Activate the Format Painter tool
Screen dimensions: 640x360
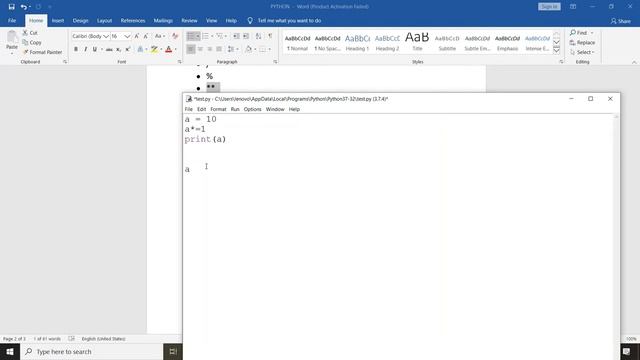pos(42,52)
